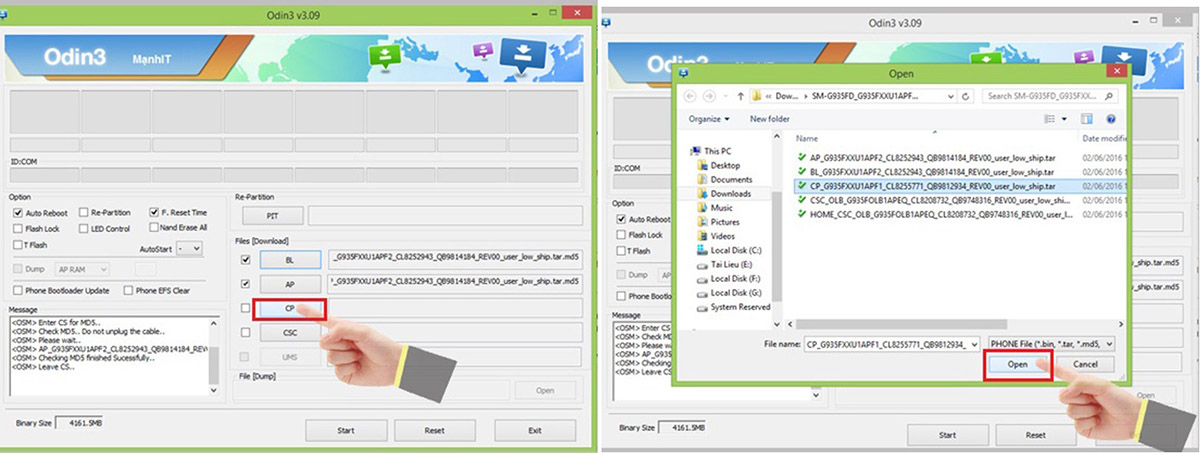This screenshot has width=1200, height=453.
Task: Open the AutoStart dropdown
Action: click(x=188, y=248)
